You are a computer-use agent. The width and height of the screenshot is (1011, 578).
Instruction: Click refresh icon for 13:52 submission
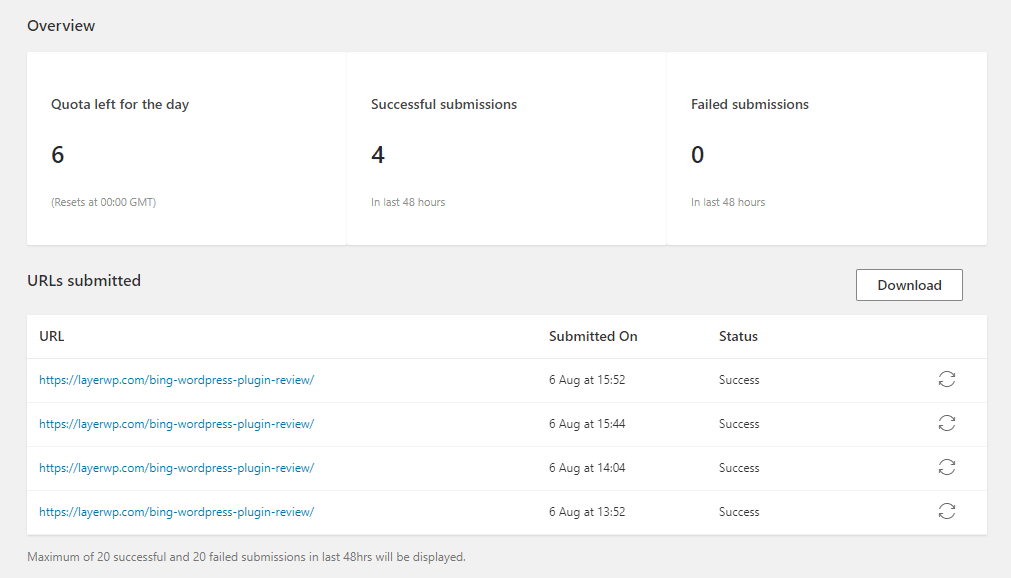[x=947, y=511]
